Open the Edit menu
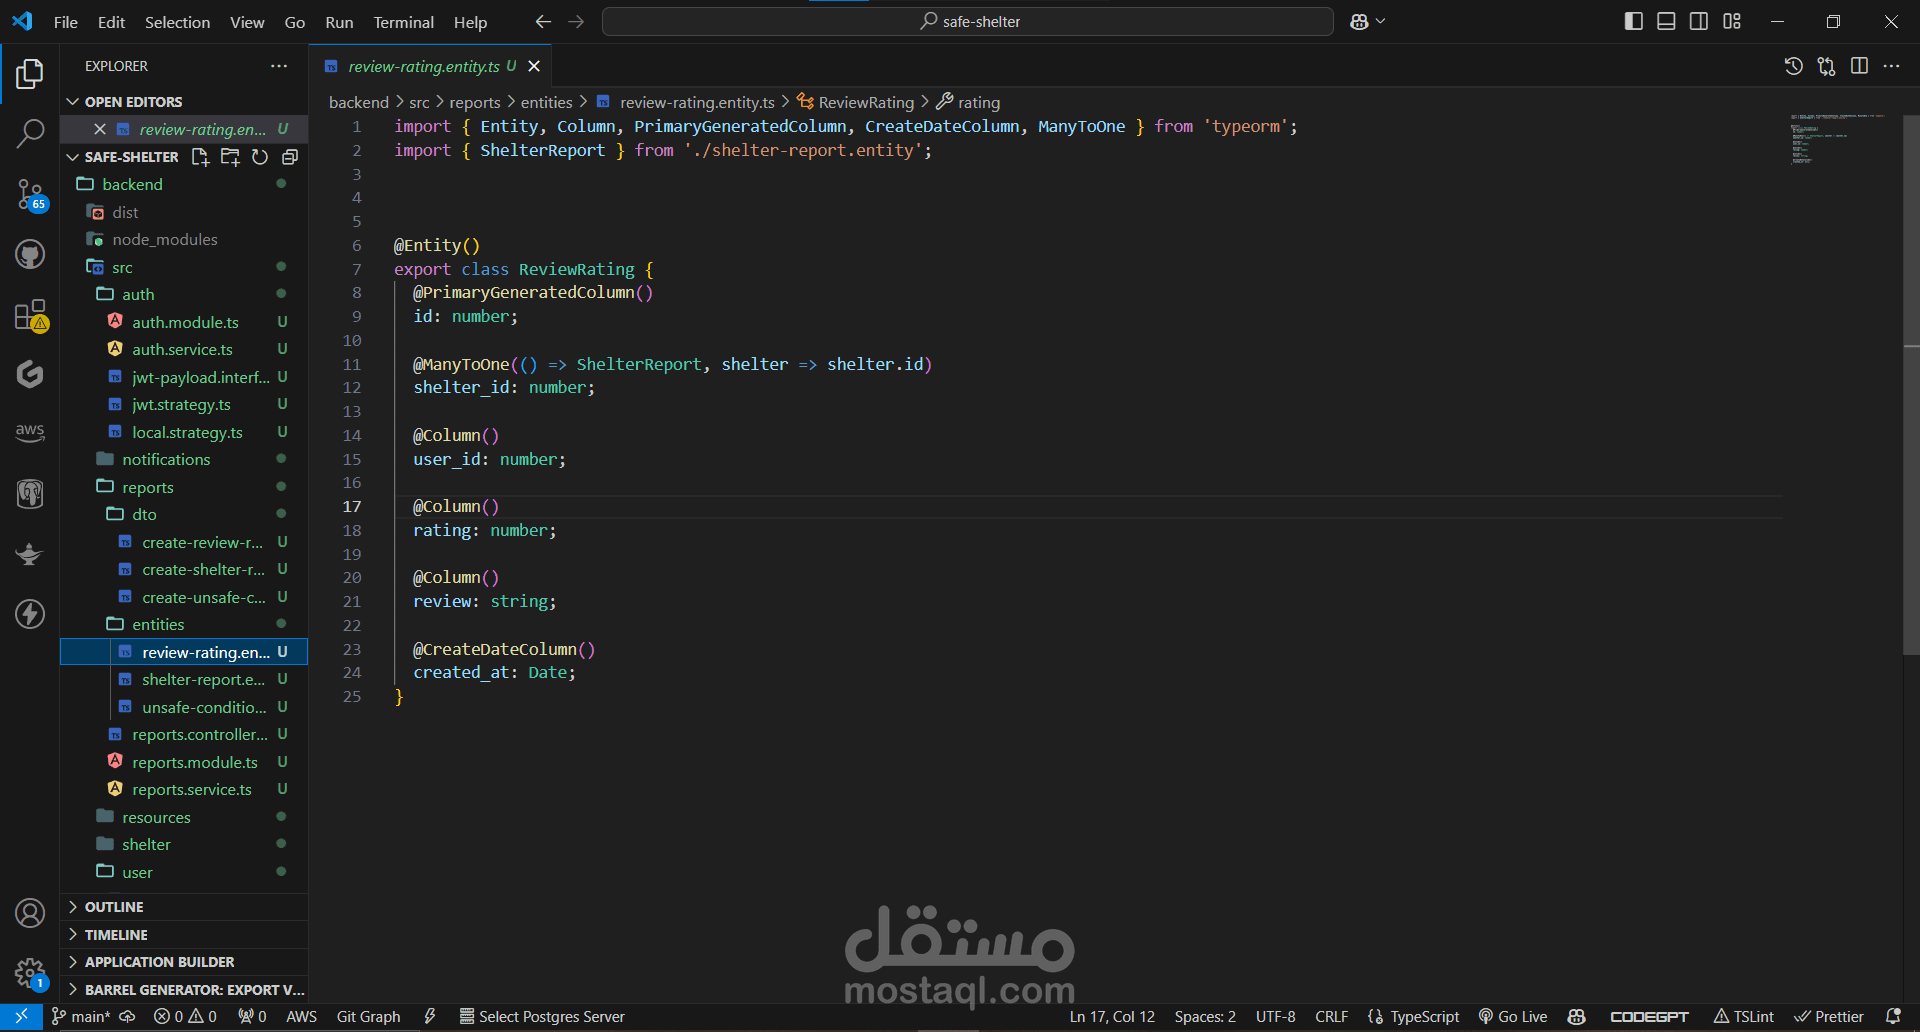 [x=111, y=22]
